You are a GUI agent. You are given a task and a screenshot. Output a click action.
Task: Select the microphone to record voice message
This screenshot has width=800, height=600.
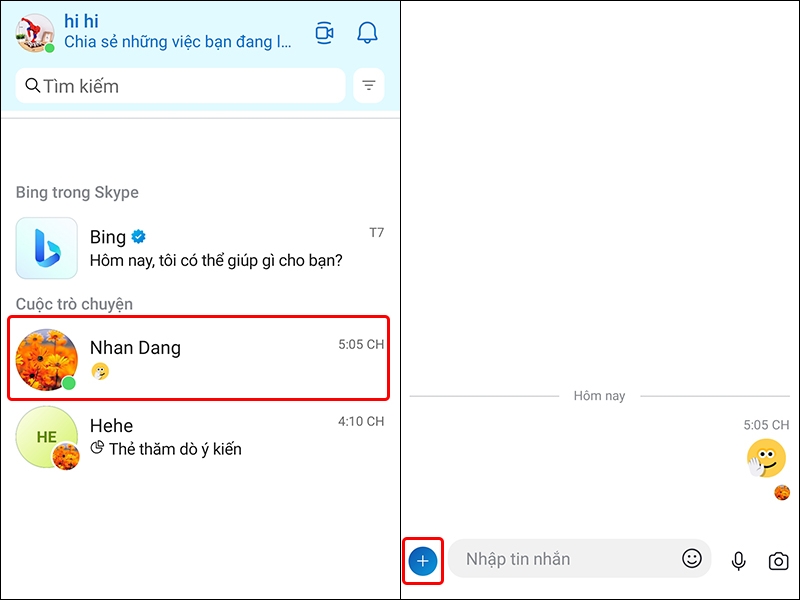tap(737, 559)
